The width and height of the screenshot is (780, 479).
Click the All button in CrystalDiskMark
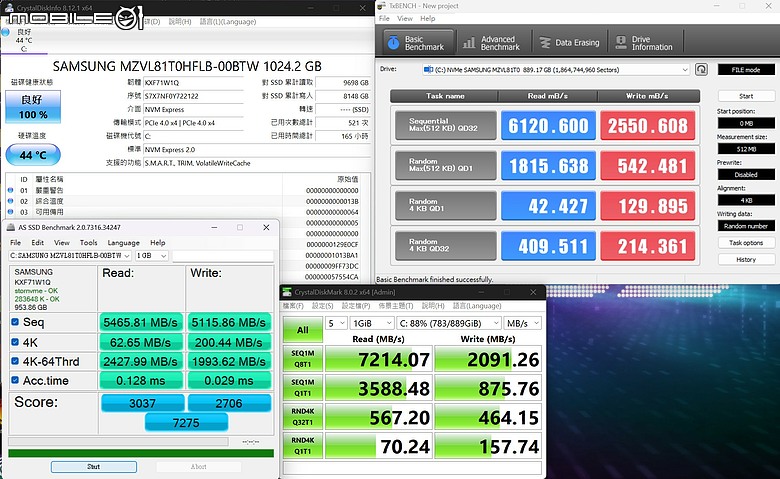click(x=302, y=330)
